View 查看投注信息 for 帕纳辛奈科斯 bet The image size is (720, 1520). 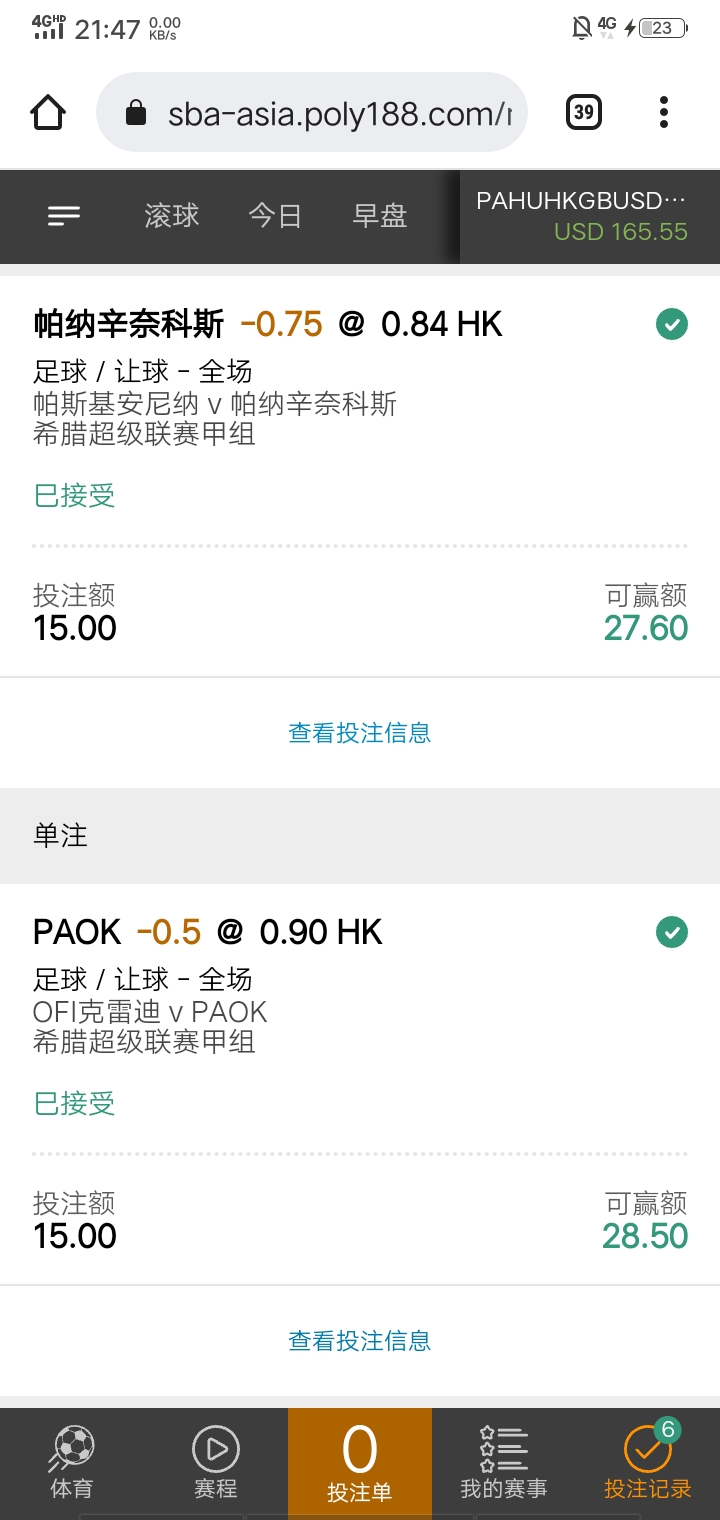[360, 733]
